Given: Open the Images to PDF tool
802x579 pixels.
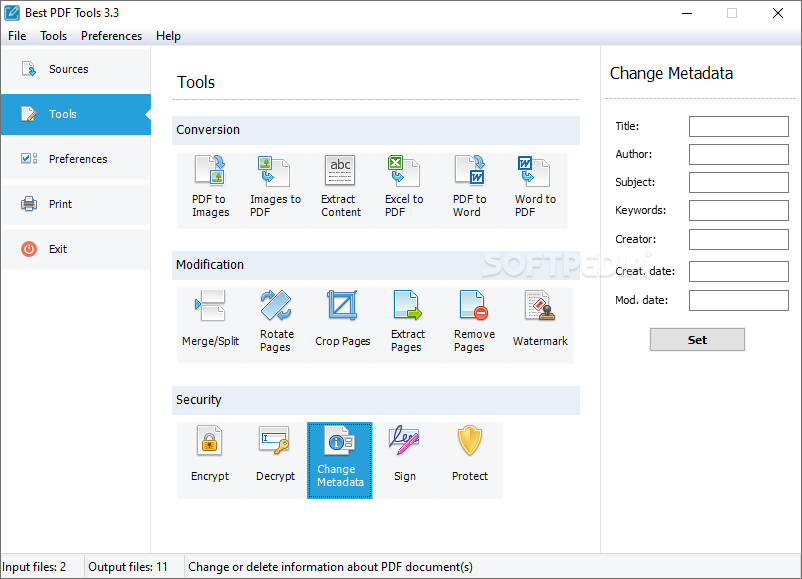Looking at the screenshot, I should pos(275,190).
